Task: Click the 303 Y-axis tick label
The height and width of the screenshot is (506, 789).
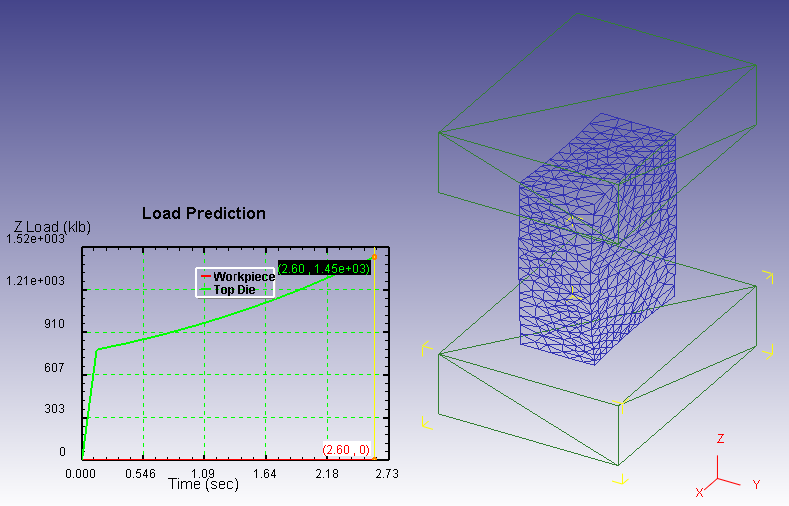Action: (x=54, y=409)
